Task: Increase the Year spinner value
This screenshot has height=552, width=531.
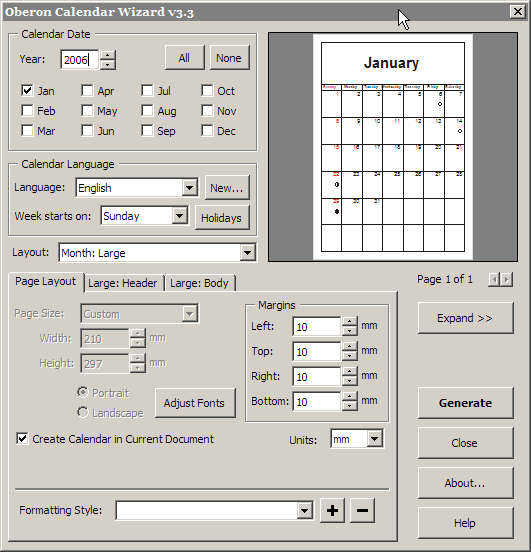Action: point(108,55)
